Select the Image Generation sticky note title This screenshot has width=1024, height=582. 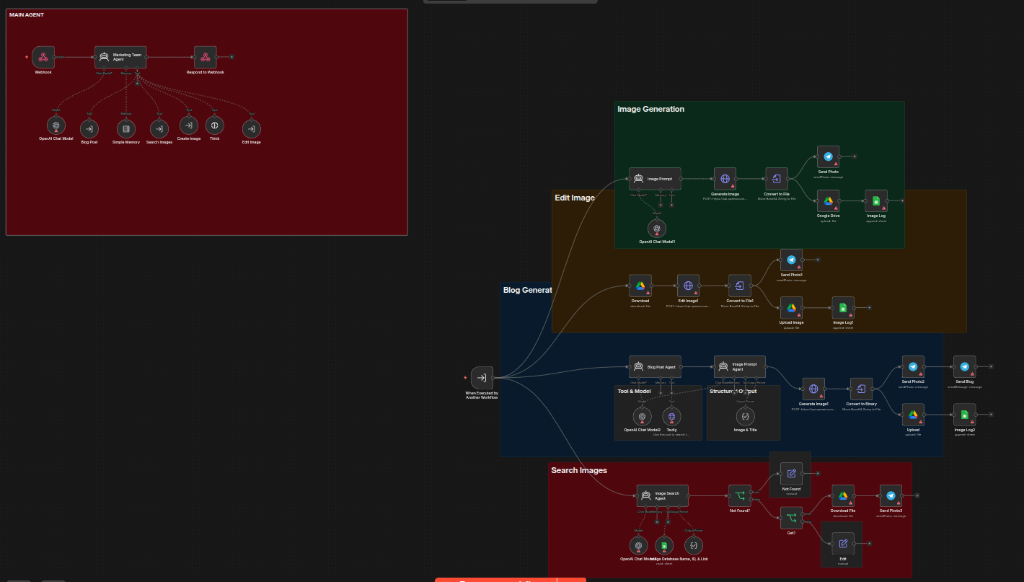(650, 109)
